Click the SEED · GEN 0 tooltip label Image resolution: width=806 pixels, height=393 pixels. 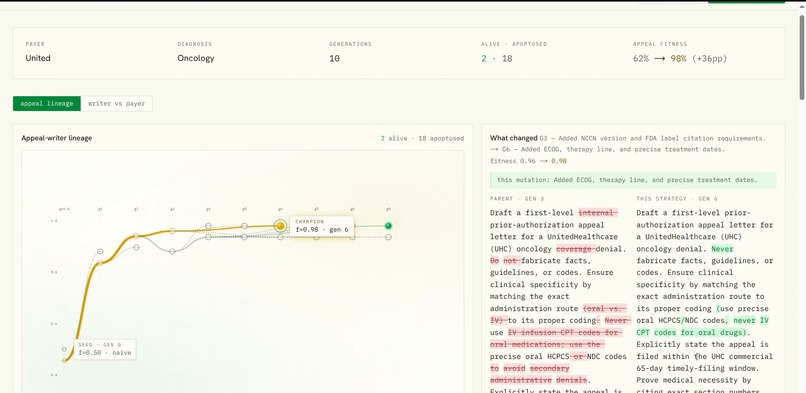pos(105,349)
